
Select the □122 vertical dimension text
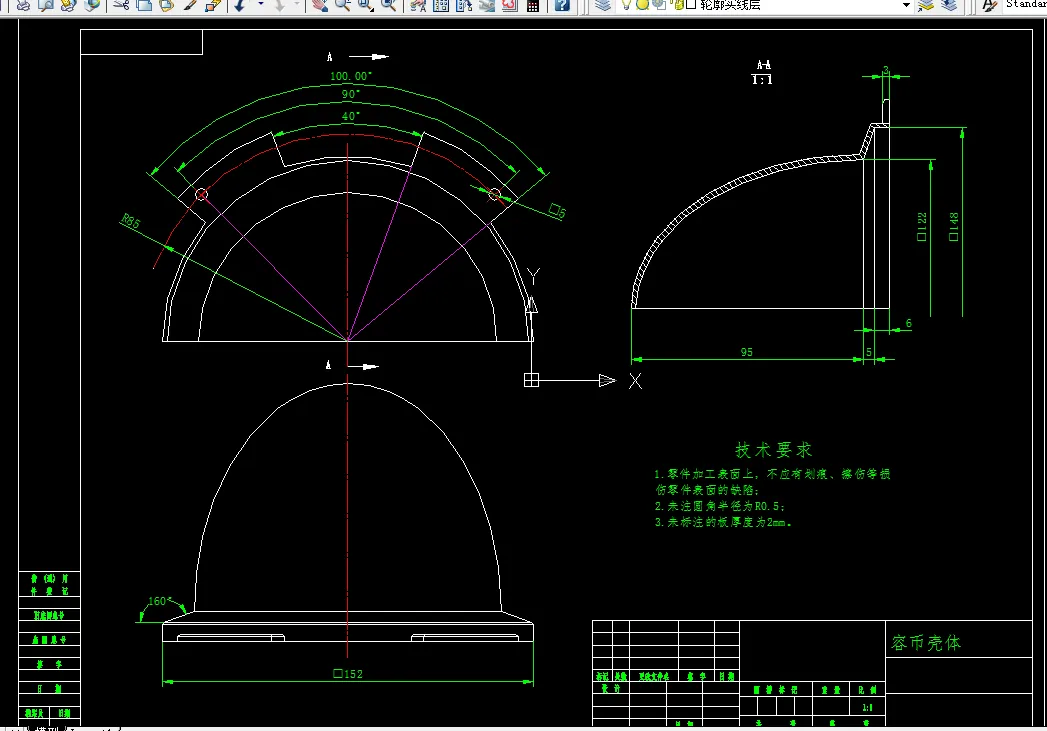point(921,227)
